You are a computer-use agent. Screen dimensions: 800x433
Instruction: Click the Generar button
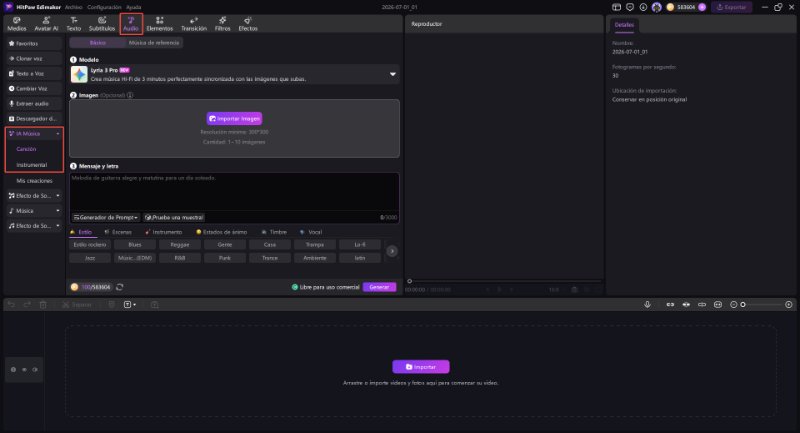point(379,287)
